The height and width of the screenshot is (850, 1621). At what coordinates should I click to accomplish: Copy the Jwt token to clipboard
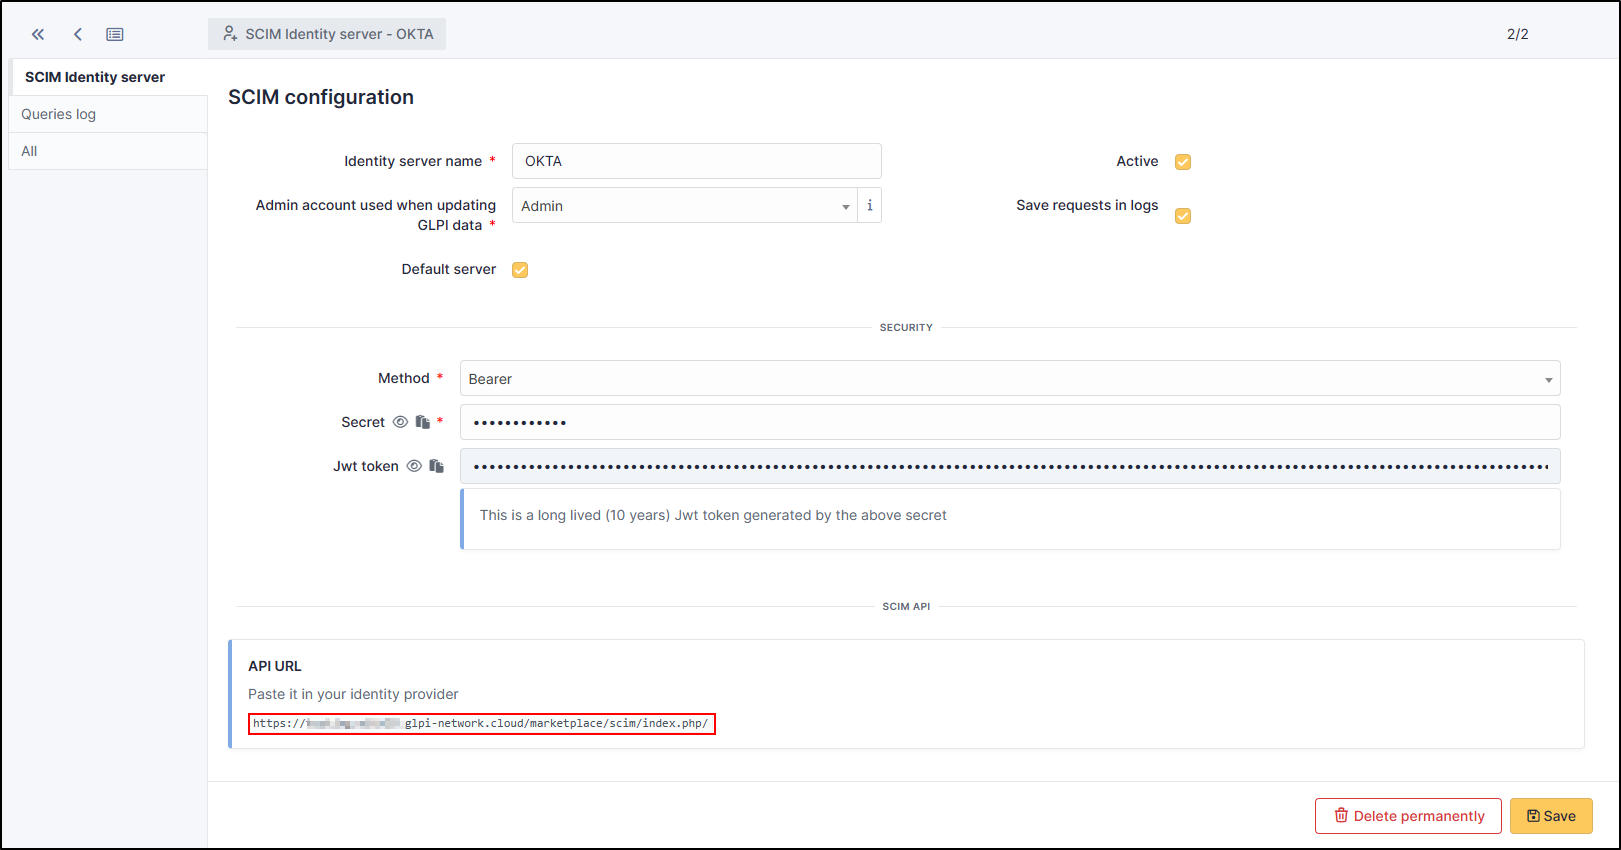pyautogui.click(x=437, y=466)
